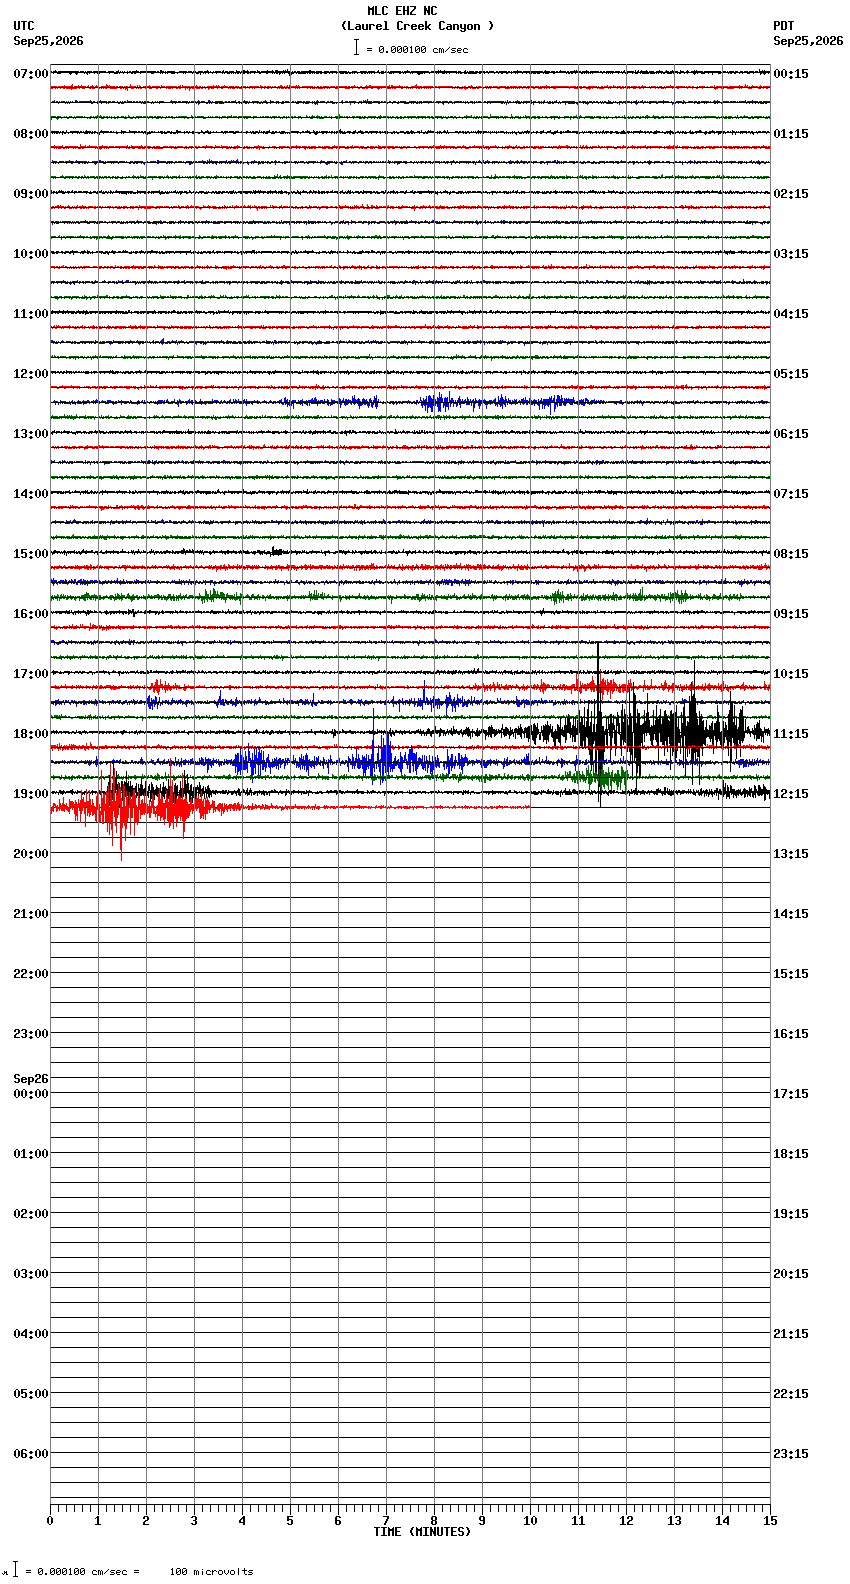
Task: Click the 23:15 PDT row label
Action: point(791,1454)
